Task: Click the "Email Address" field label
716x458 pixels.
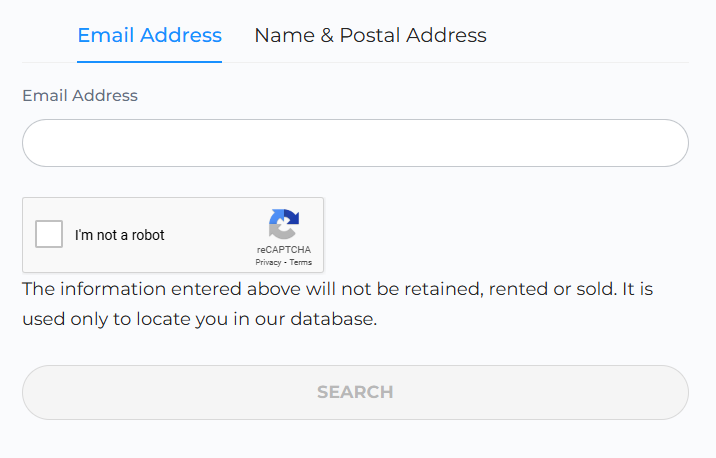Action: point(80,96)
